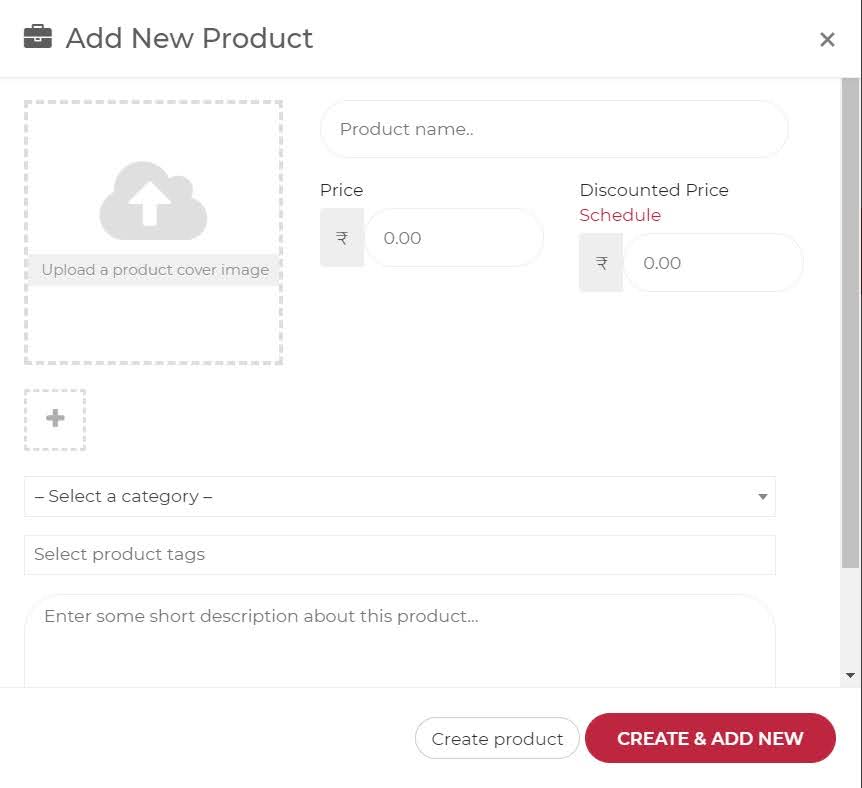
Task: Click the rupee symbol beside Price
Action: pos(342,238)
